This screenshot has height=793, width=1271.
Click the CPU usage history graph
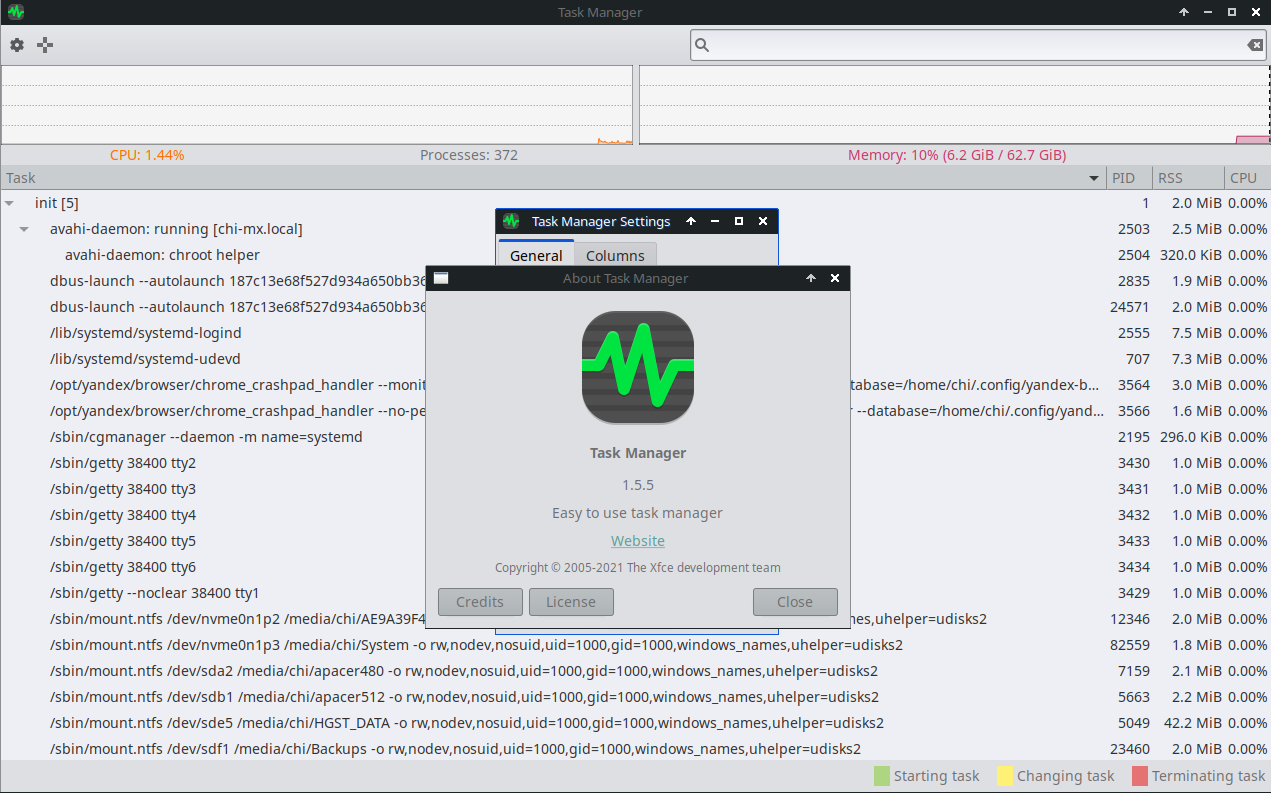(317, 105)
